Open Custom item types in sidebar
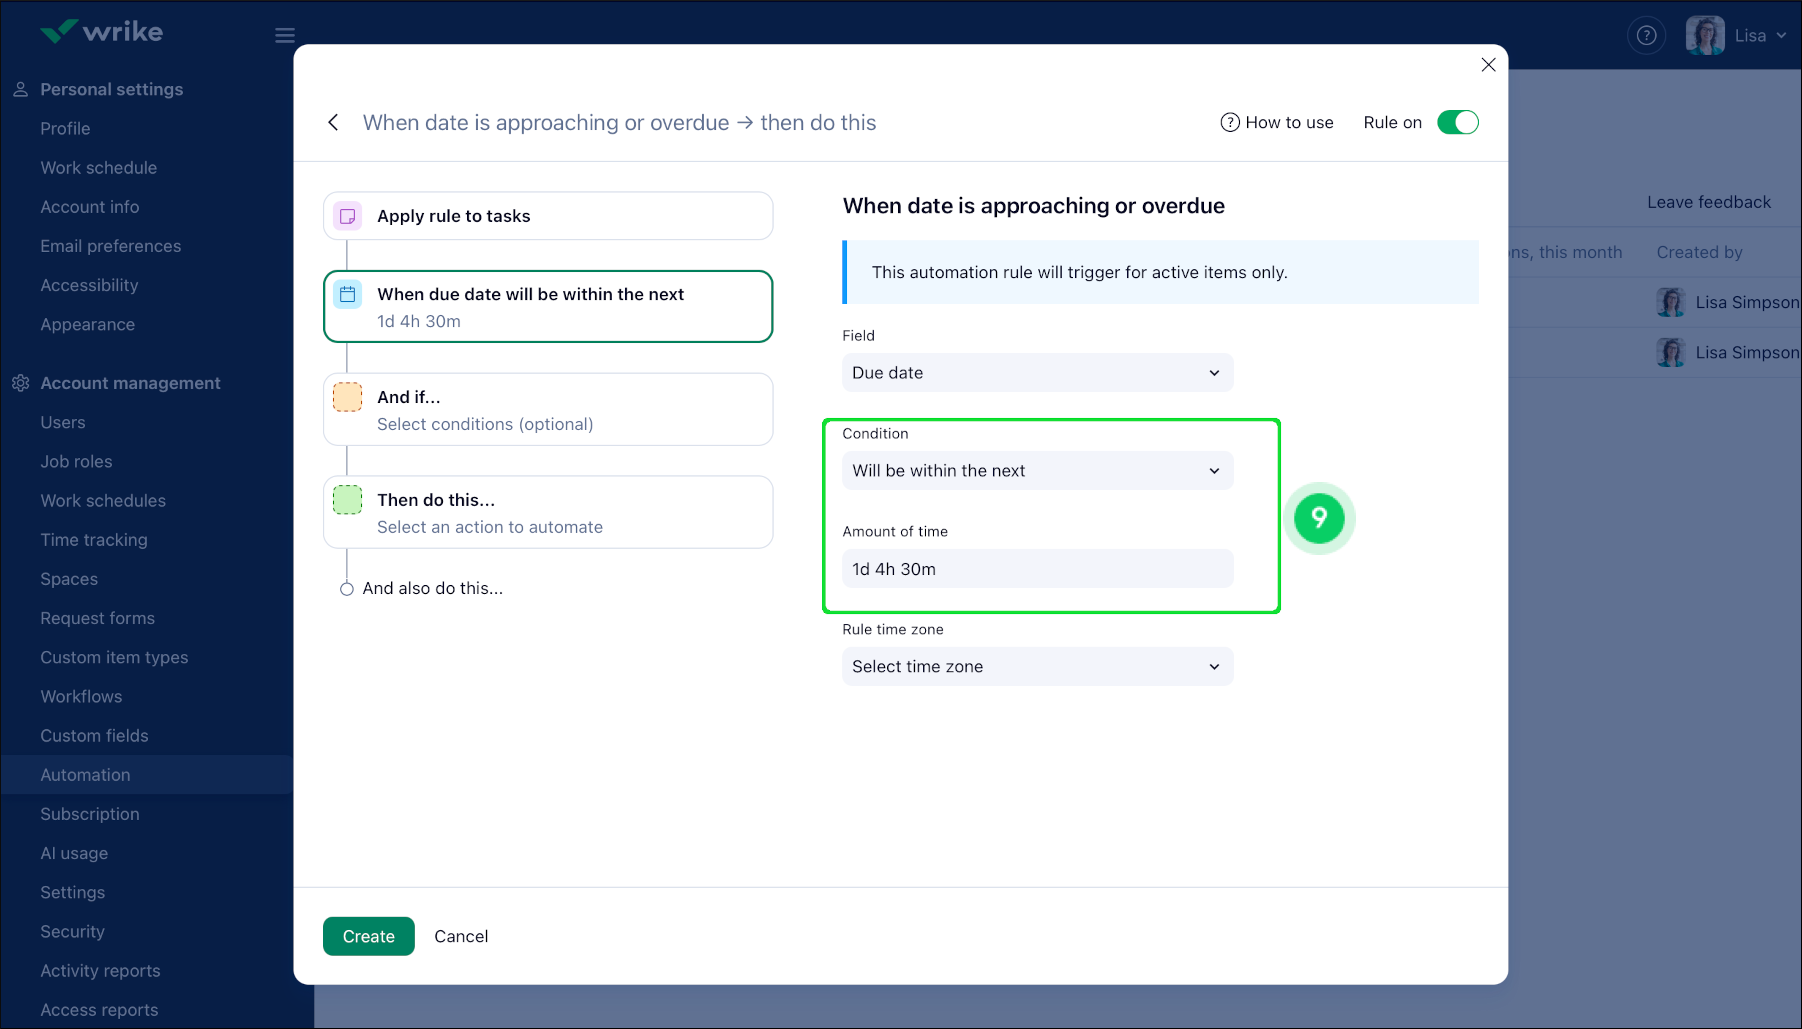The height and width of the screenshot is (1029, 1802). tap(114, 657)
